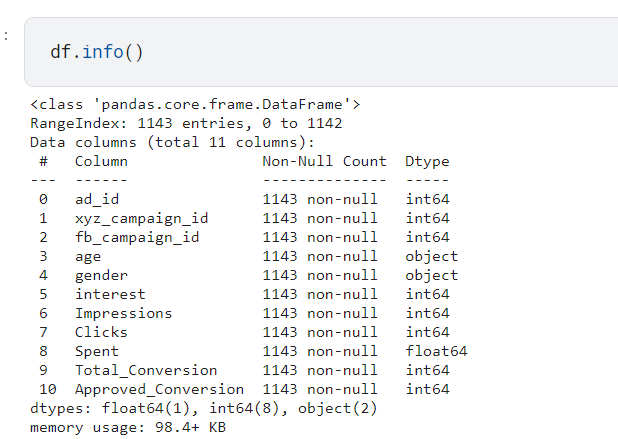618x439 pixels.
Task: Click the gender column name
Action: click(x=101, y=275)
